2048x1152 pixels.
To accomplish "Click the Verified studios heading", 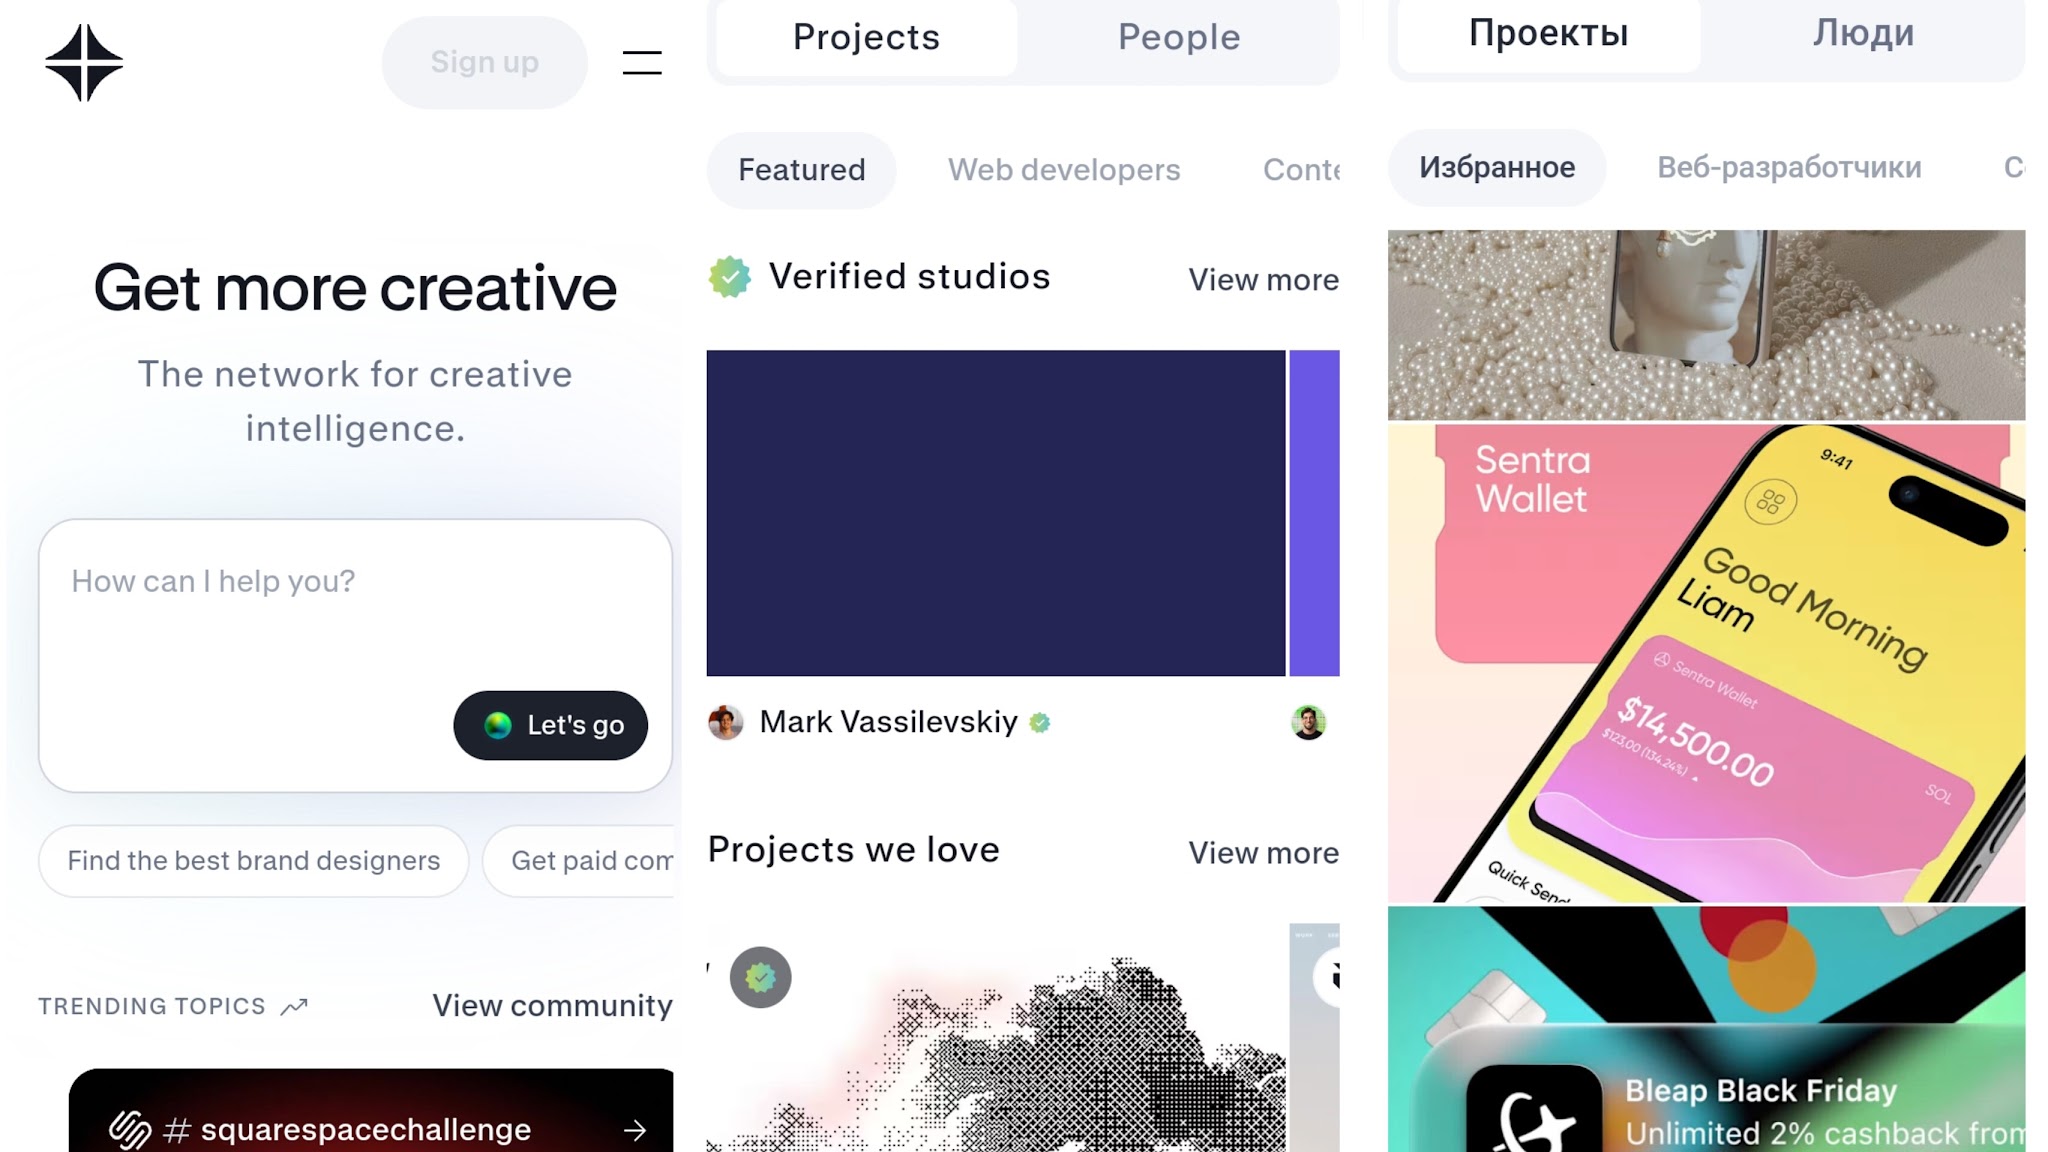I will tap(909, 277).
